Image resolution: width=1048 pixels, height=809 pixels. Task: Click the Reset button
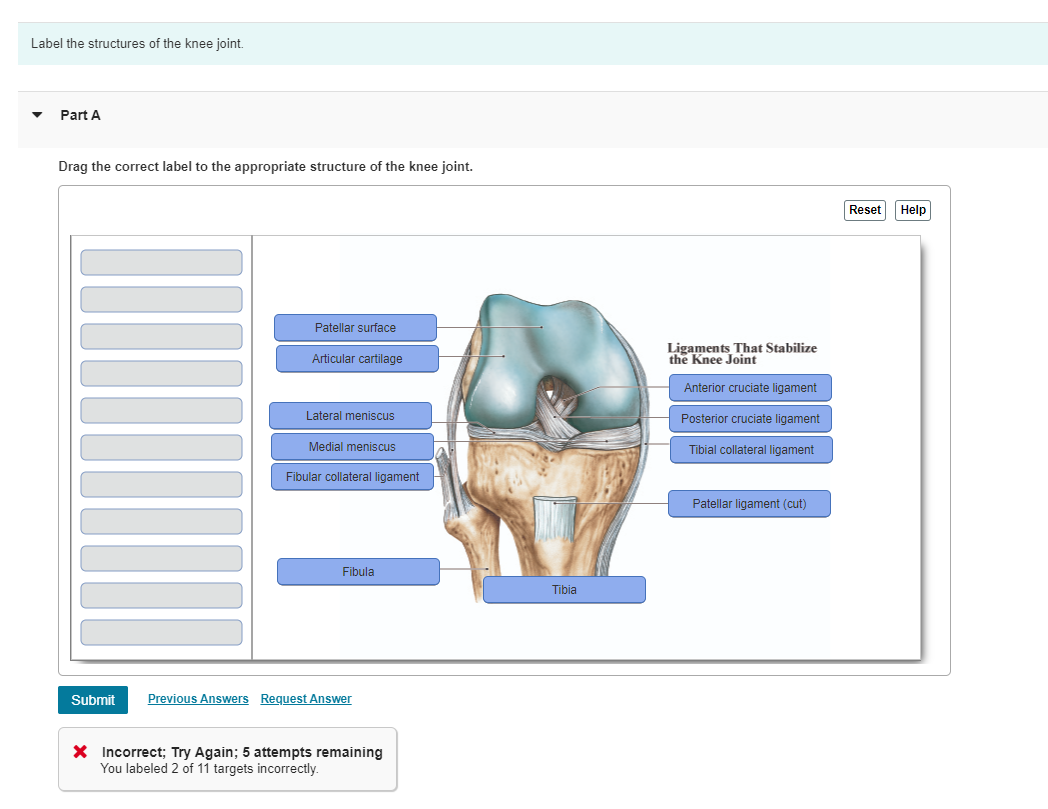(x=864, y=210)
